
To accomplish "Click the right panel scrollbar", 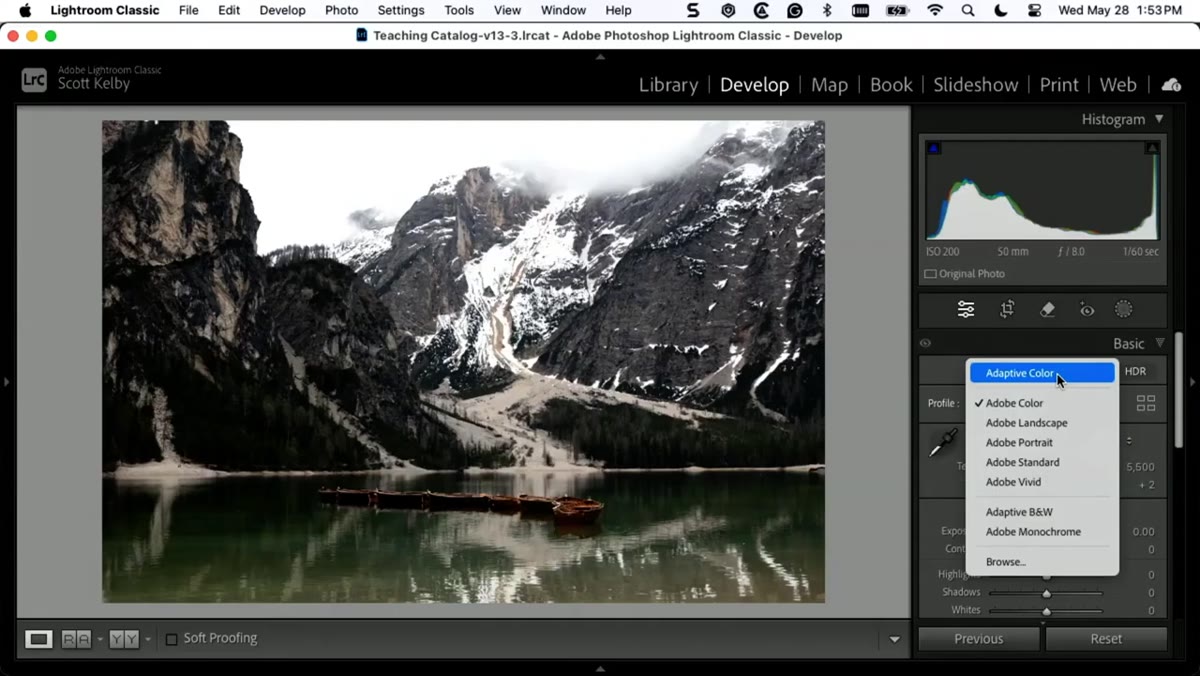I will pyautogui.click(x=1179, y=391).
